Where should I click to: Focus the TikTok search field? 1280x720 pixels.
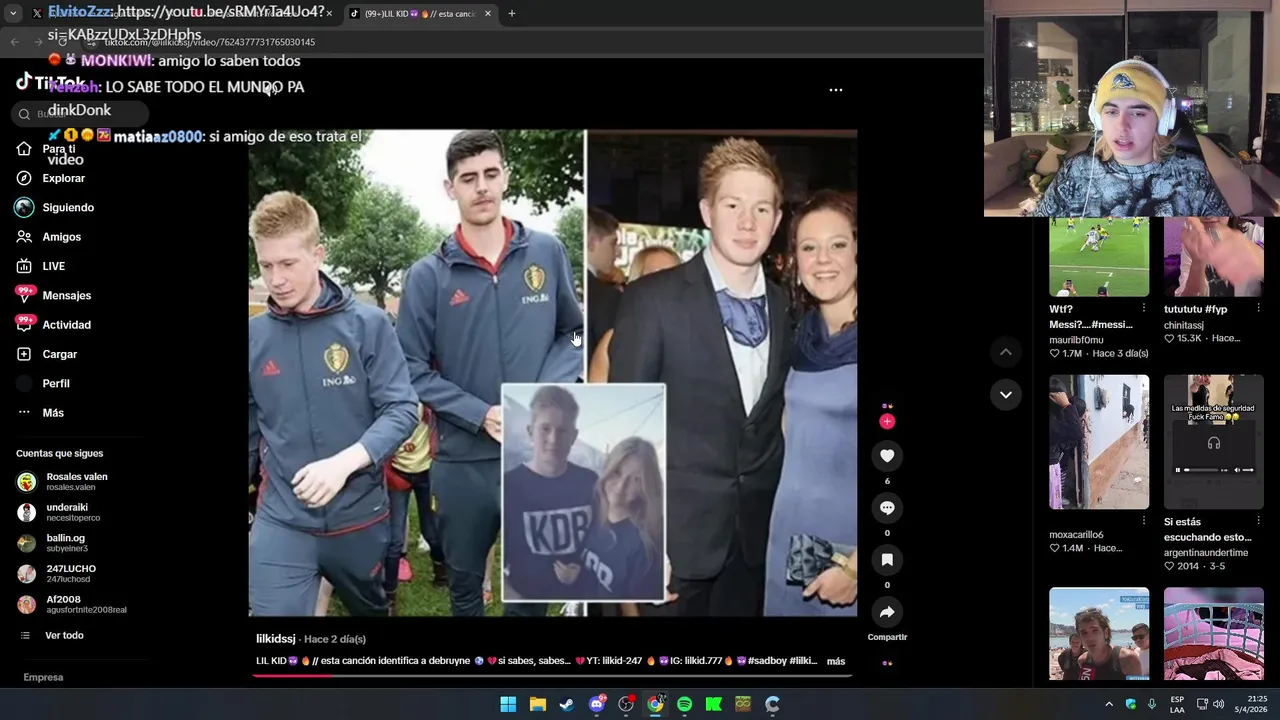coord(80,114)
